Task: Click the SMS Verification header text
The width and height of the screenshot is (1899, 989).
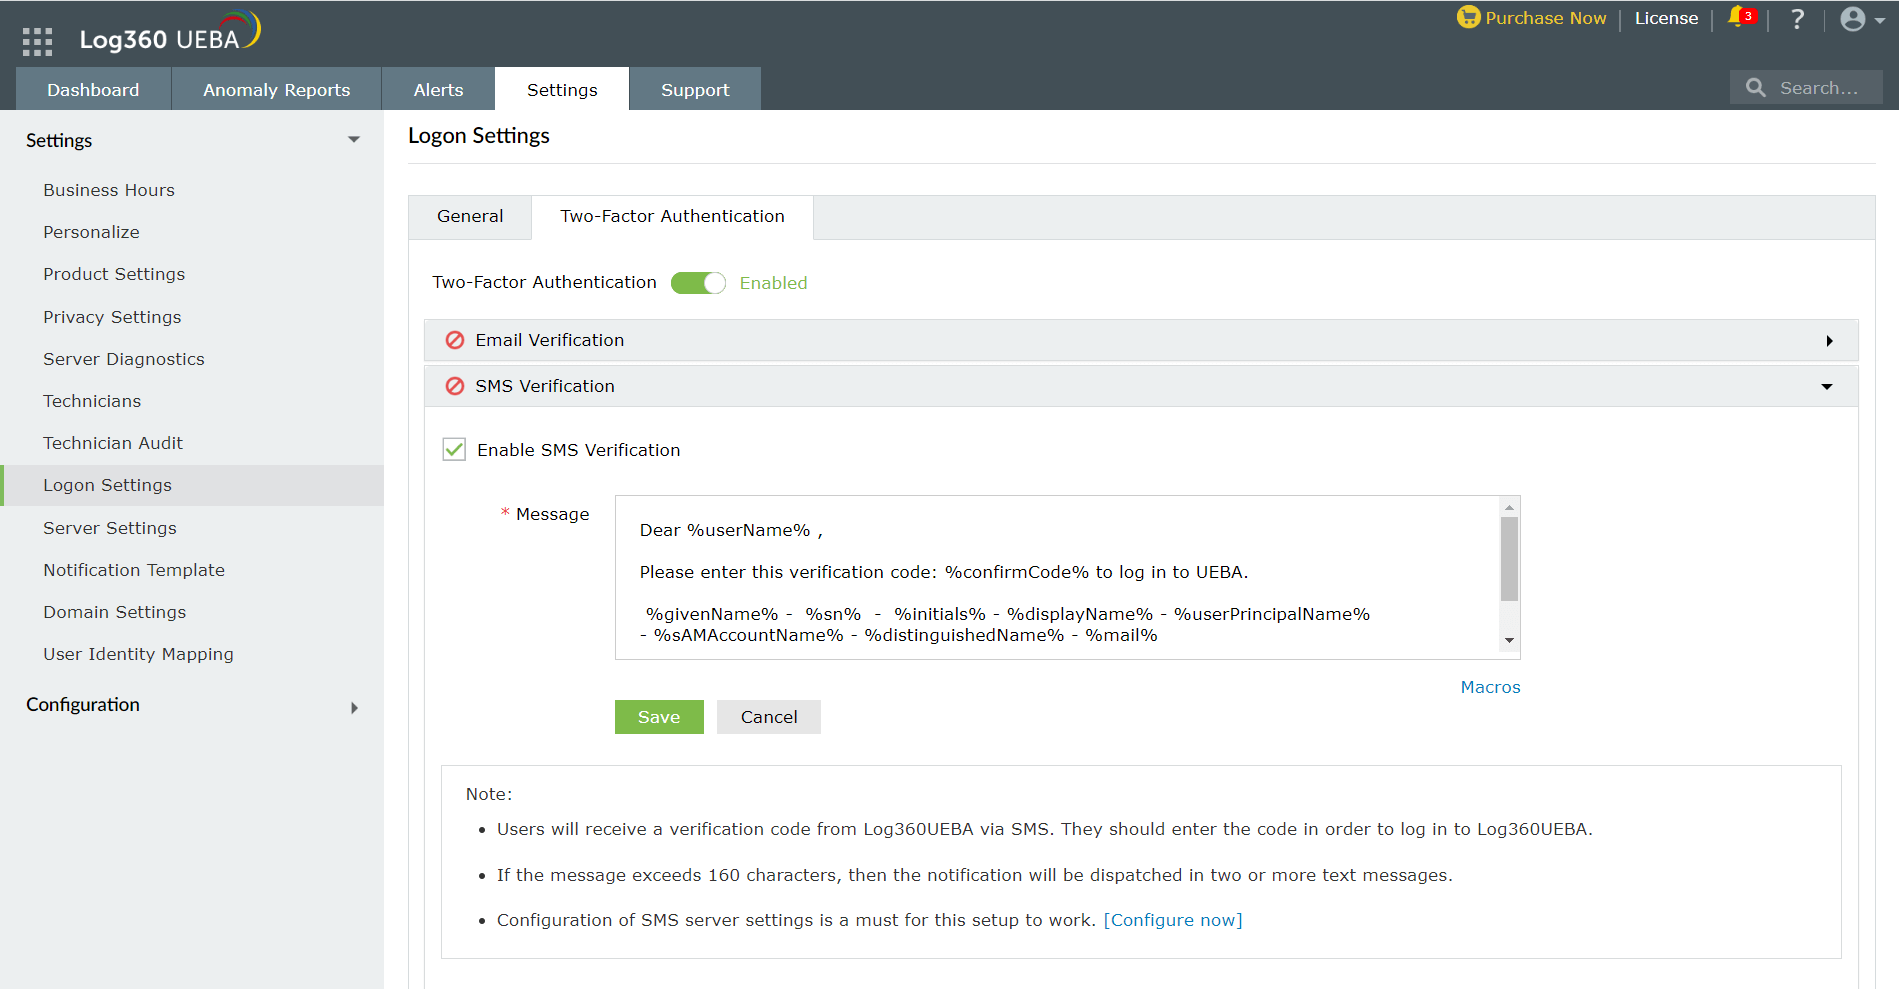Action: click(x=545, y=386)
